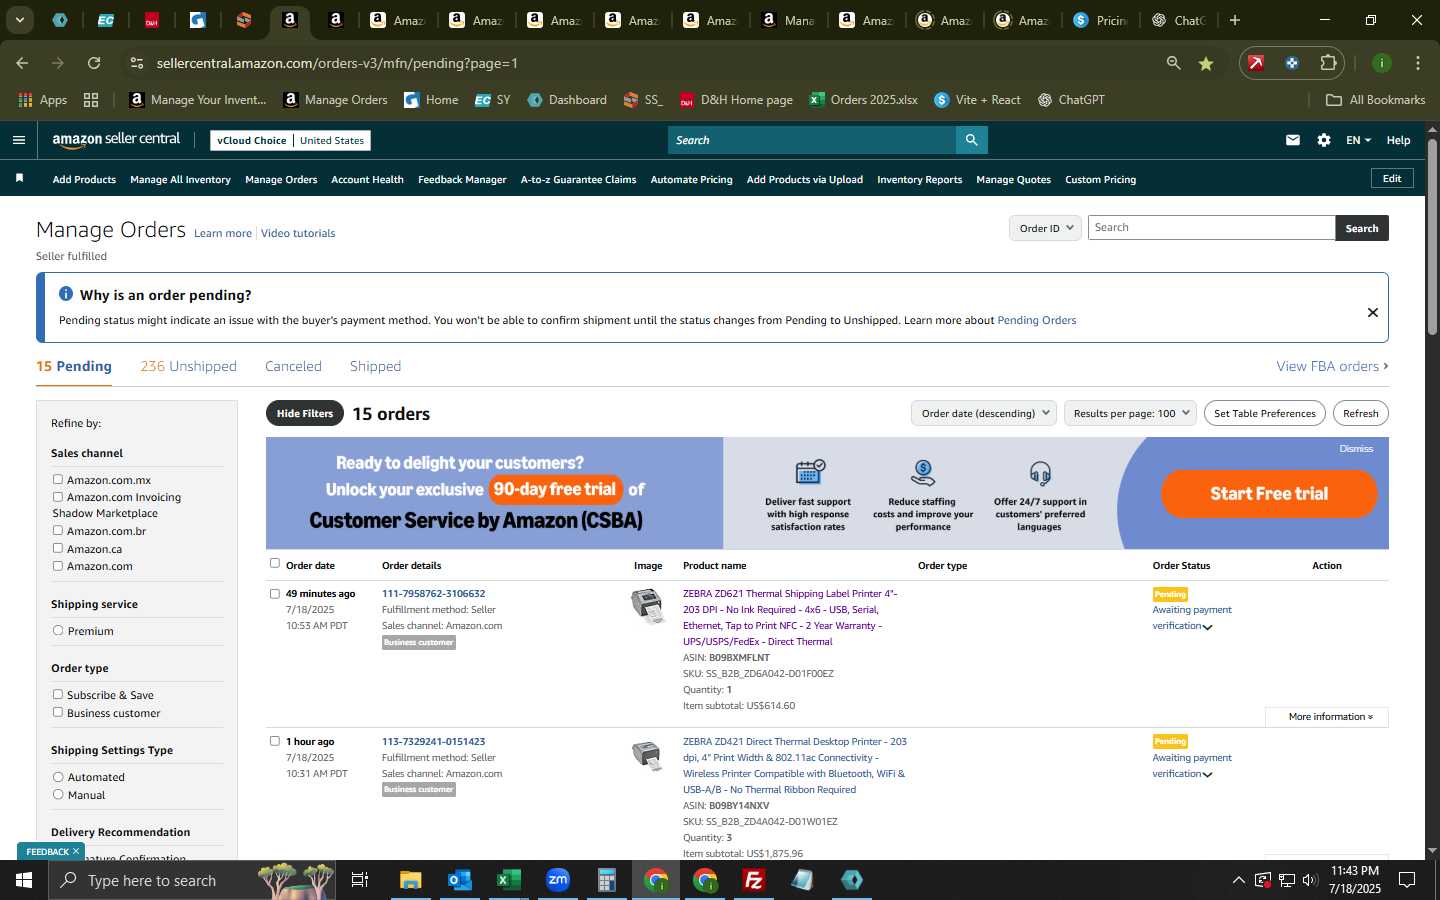Select the Premium shipping service radio
The width and height of the screenshot is (1440, 900).
coord(58,630)
